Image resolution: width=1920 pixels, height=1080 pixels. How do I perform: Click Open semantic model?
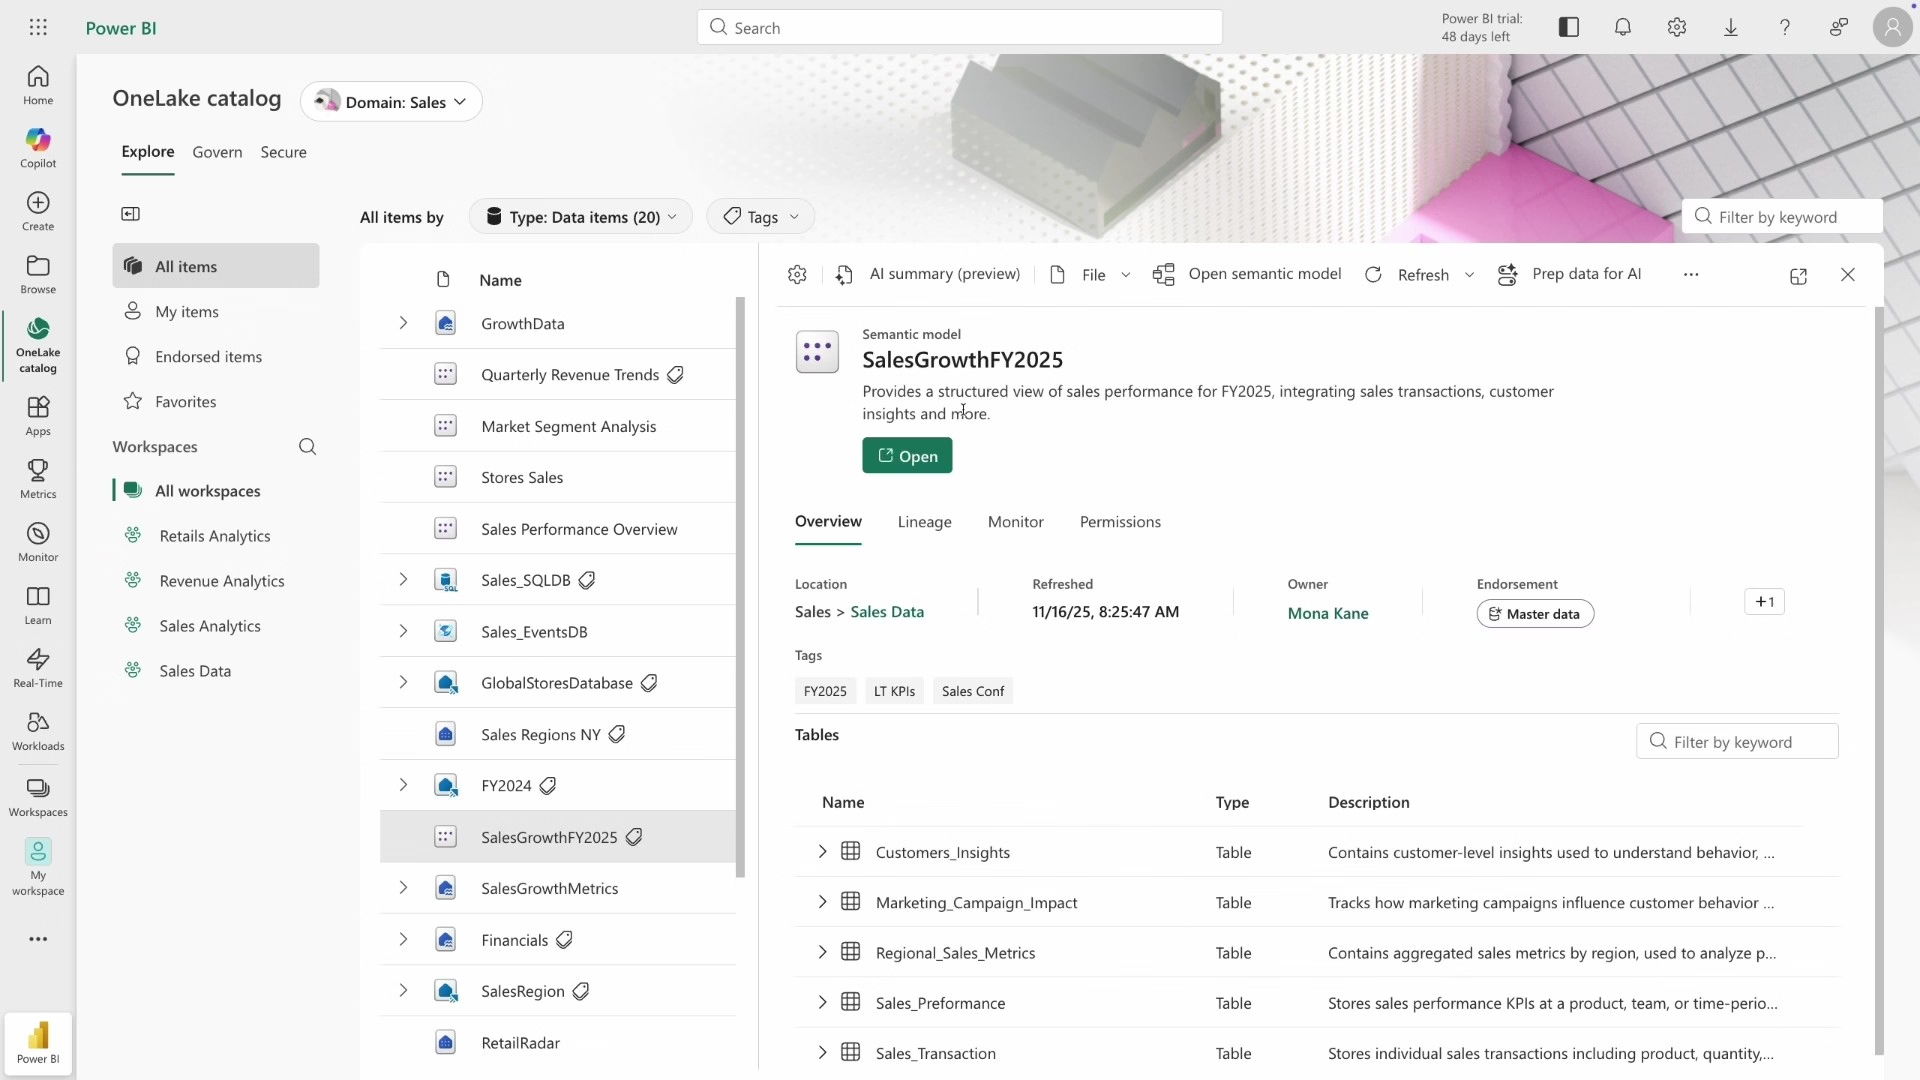(1247, 274)
